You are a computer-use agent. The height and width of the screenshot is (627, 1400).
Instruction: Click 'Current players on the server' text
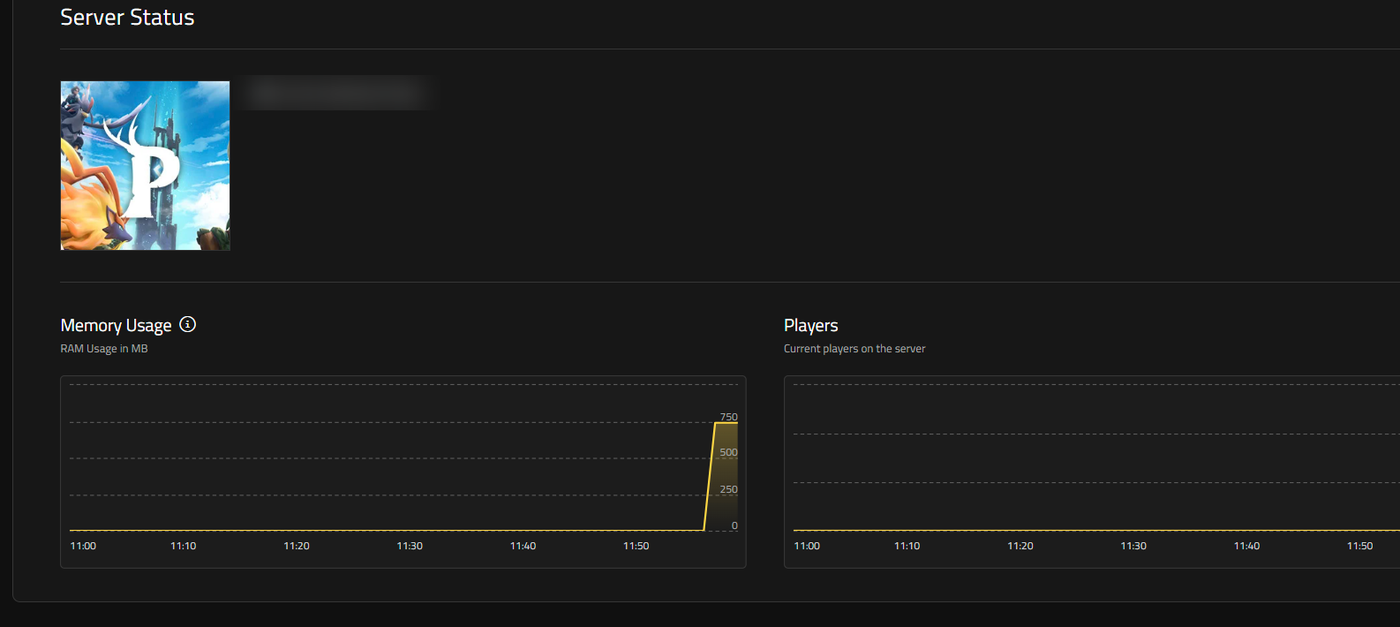point(855,349)
